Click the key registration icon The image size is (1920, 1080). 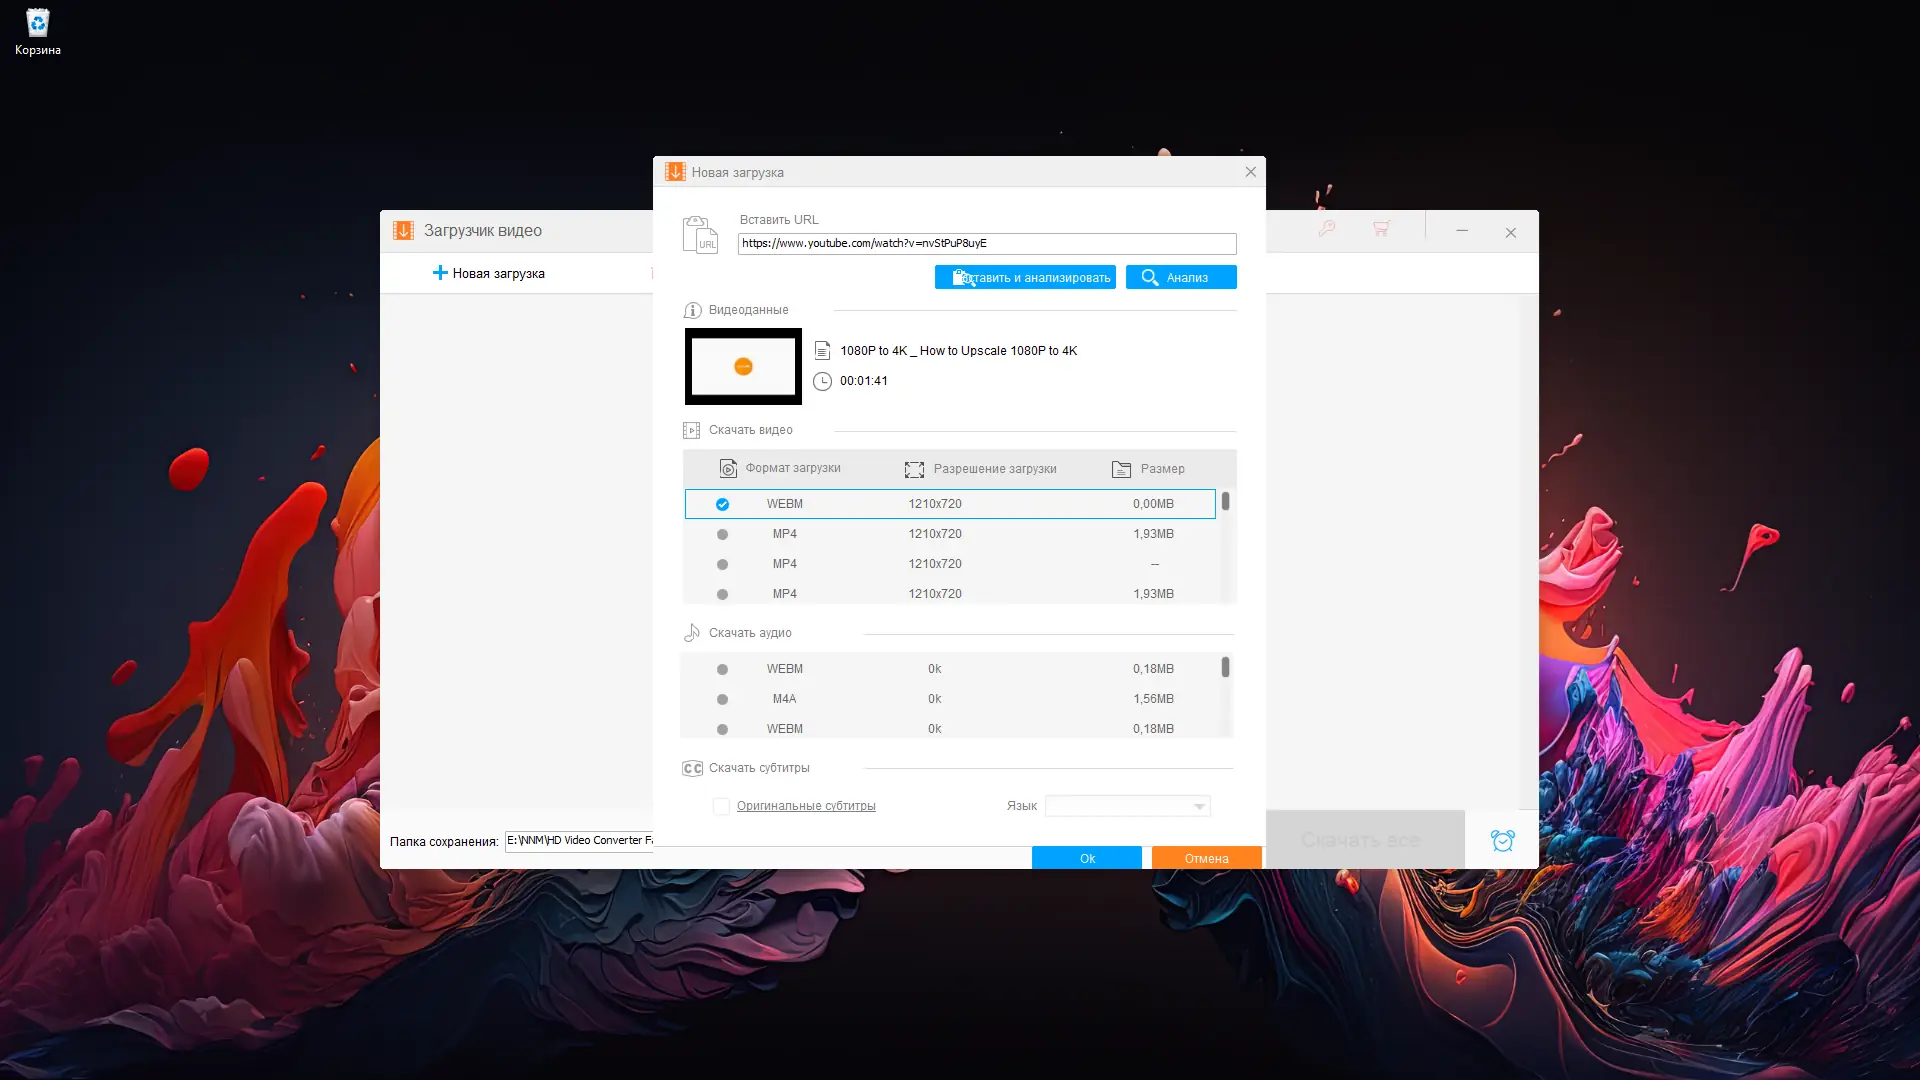[x=1327, y=229]
